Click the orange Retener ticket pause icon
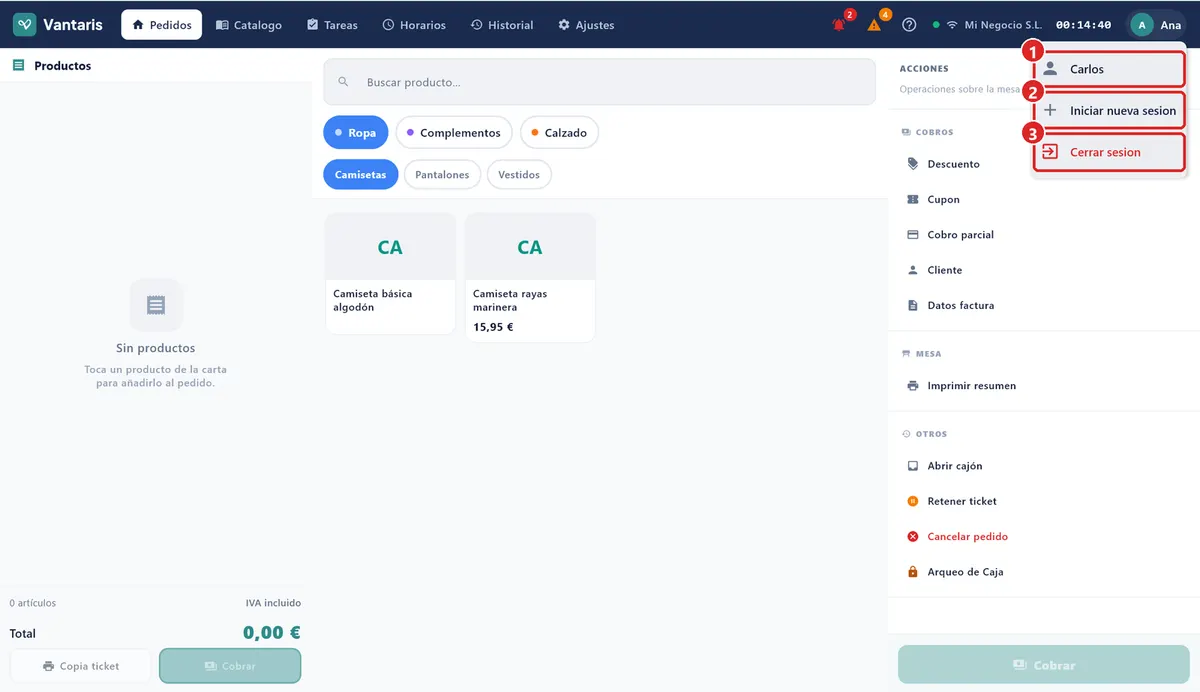The width and height of the screenshot is (1200, 692). click(912, 501)
